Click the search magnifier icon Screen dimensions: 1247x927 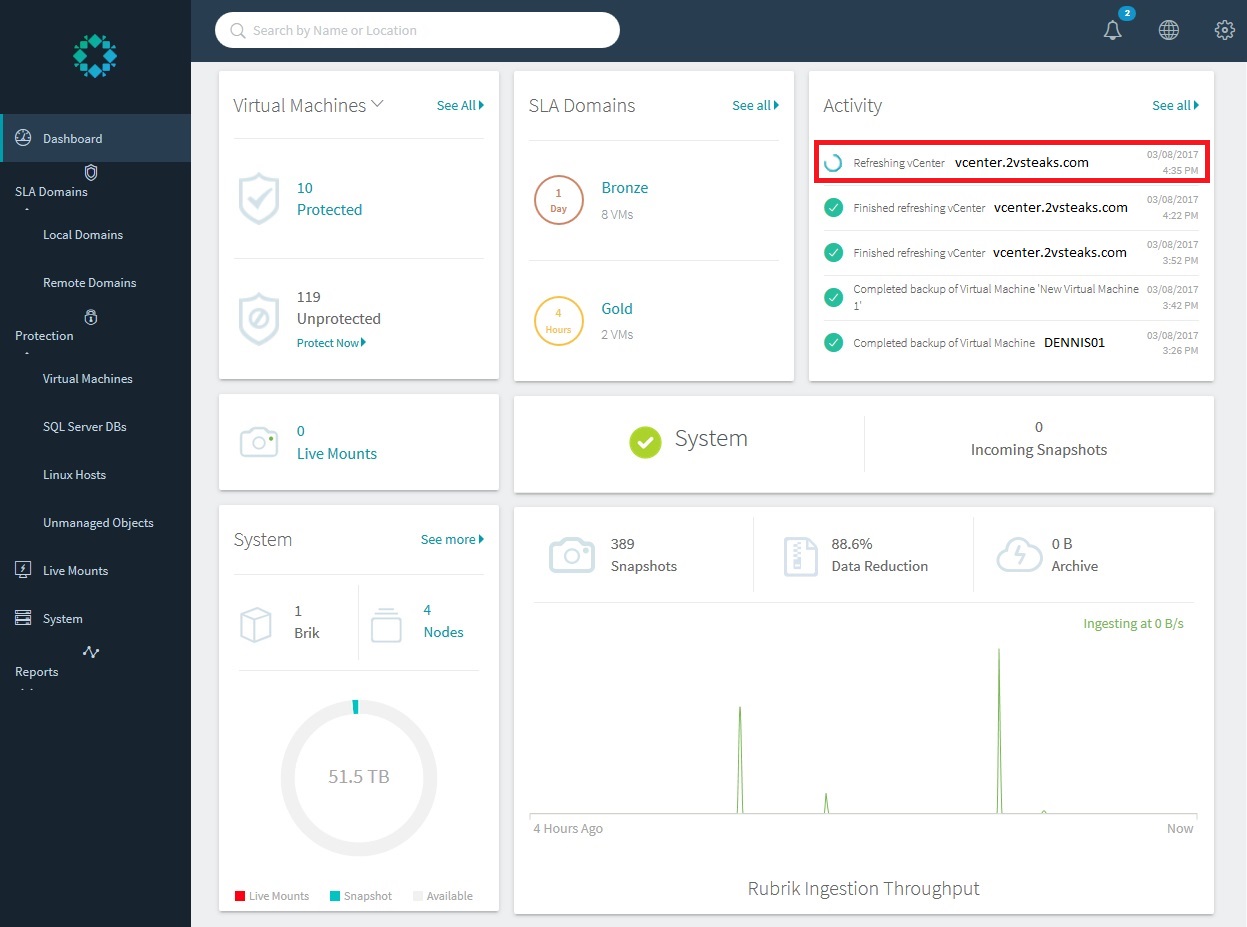pyautogui.click(x=238, y=31)
